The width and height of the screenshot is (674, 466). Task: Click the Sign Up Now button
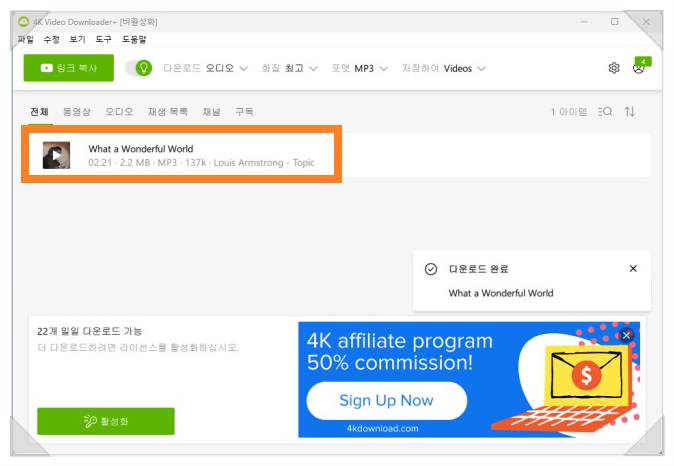click(386, 401)
